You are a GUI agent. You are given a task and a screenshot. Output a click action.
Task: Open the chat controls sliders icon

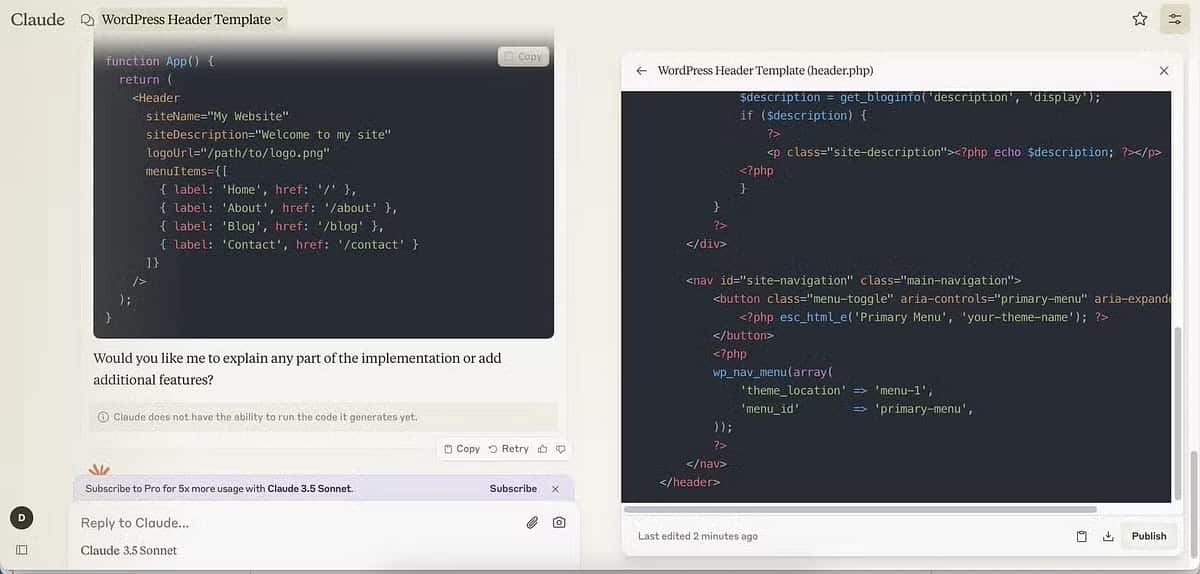tap(1175, 19)
